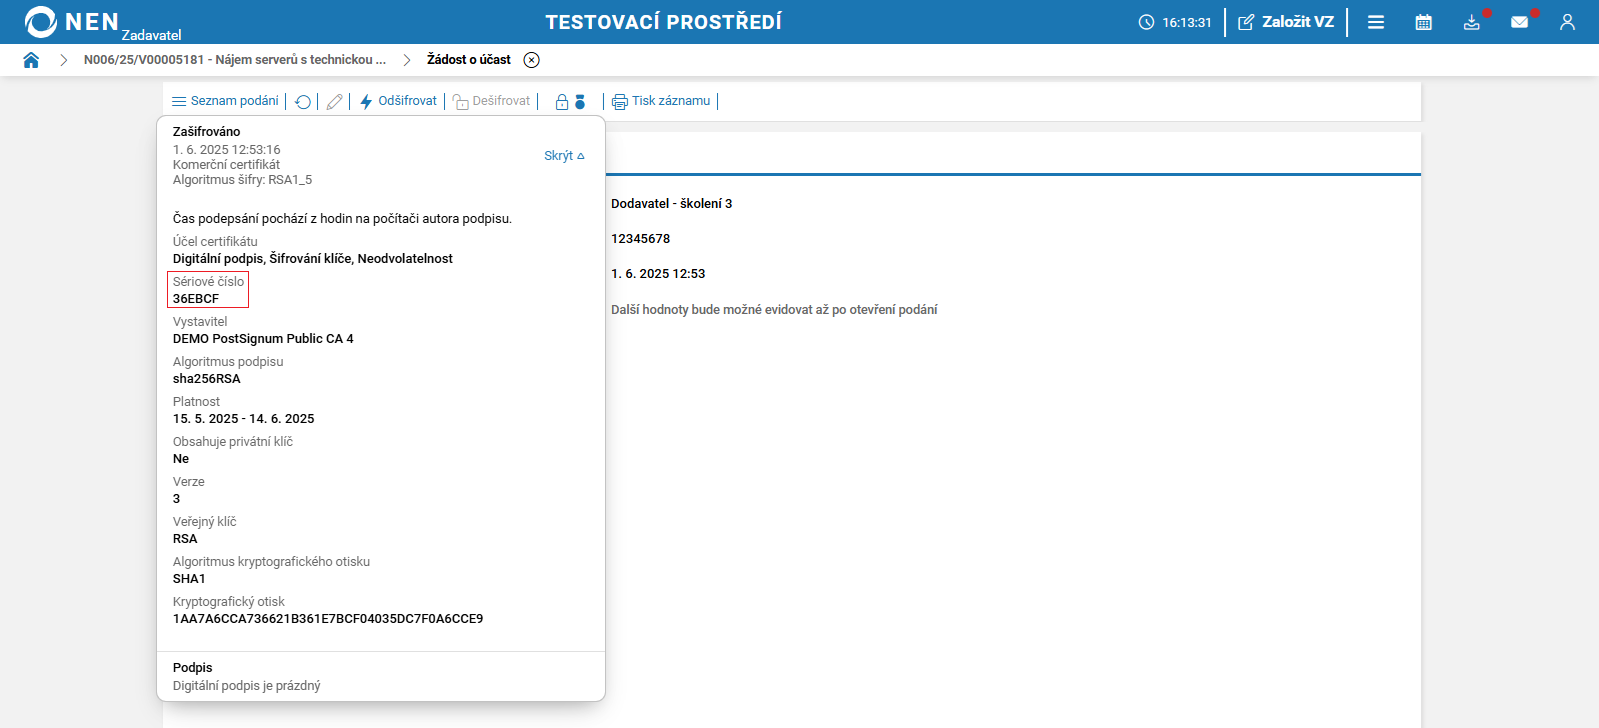Go to the home page icon
The height and width of the screenshot is (728, 1599).
[31, 60]
